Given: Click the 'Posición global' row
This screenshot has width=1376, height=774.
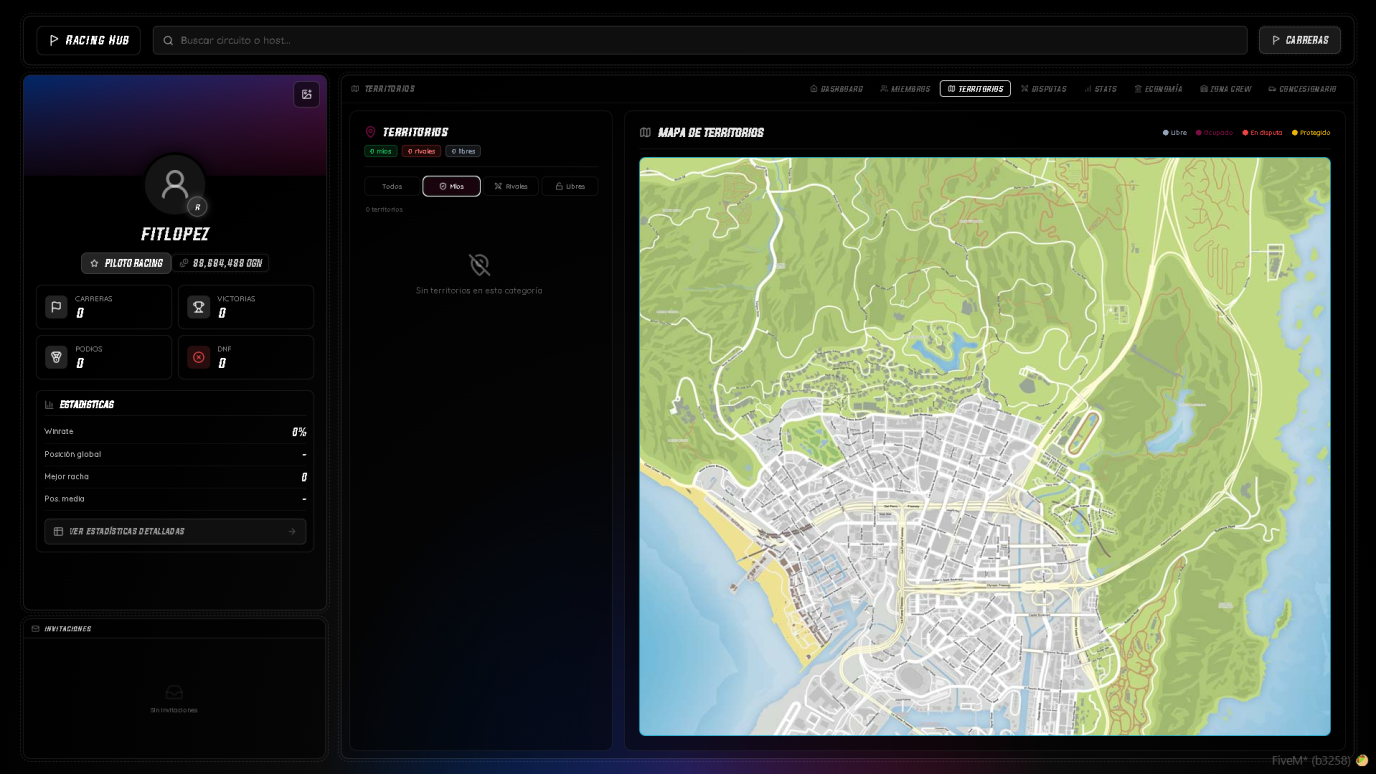Looking at the screenshot, I should pyautogui.click(x=175, y=454).
